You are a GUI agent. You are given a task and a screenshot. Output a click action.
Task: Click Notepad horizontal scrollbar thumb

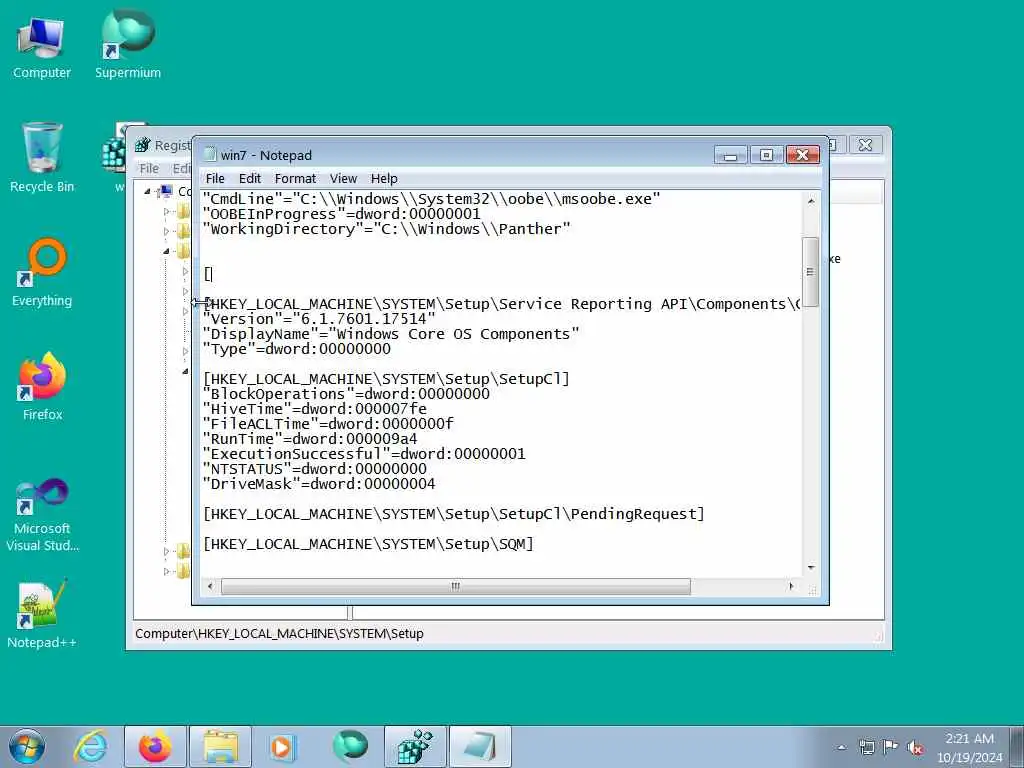[x=455, y=586]
